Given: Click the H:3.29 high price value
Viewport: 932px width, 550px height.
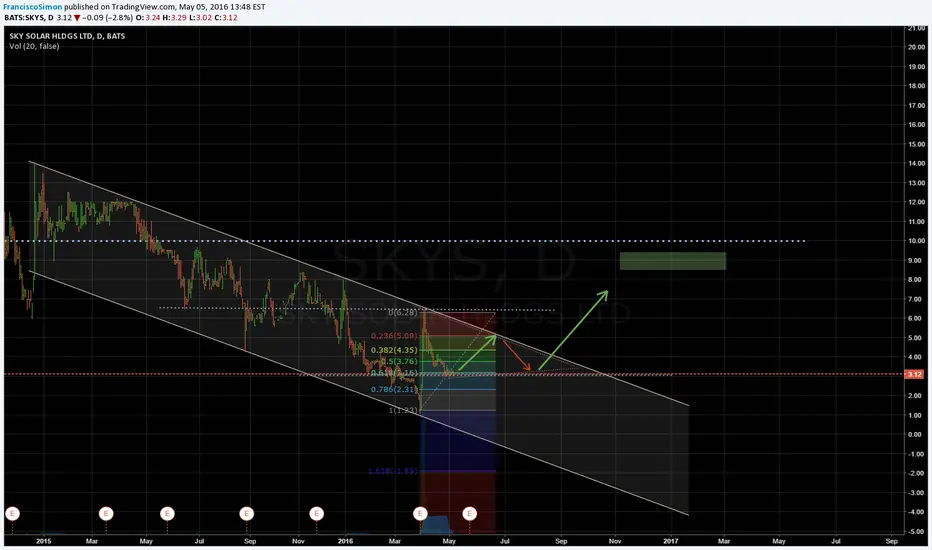Looking at the screenshot, I should click(x=175, y=18).
